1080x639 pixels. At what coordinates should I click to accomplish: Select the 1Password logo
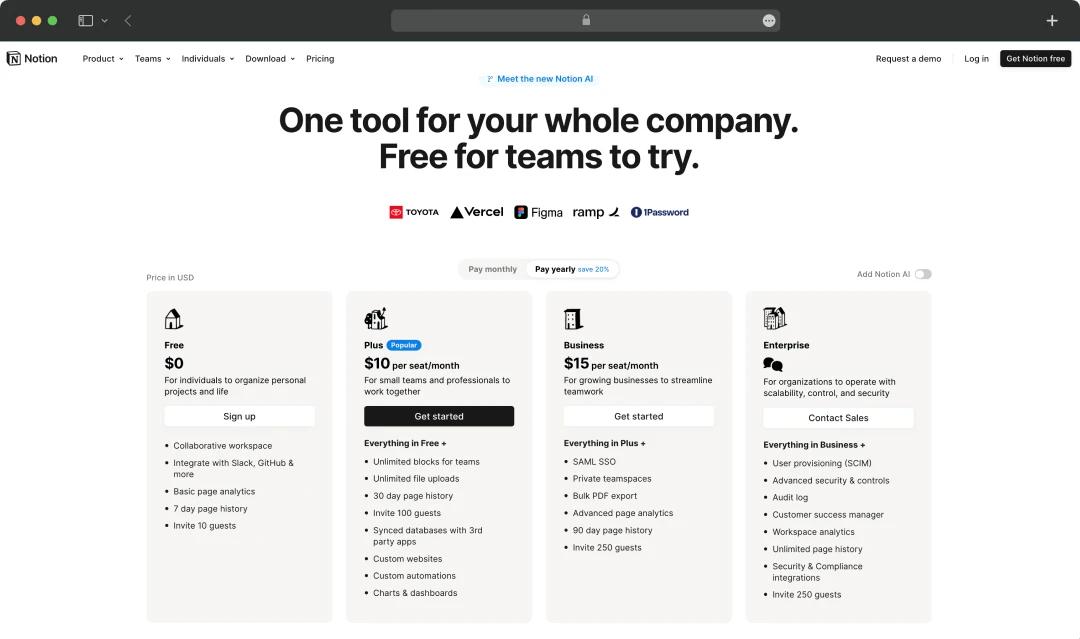(659, 211)
